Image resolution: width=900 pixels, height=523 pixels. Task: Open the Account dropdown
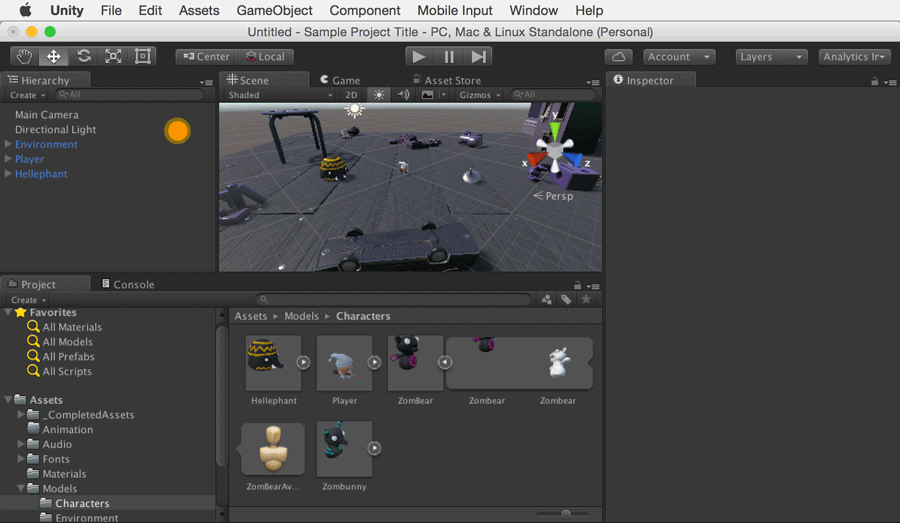679,56
